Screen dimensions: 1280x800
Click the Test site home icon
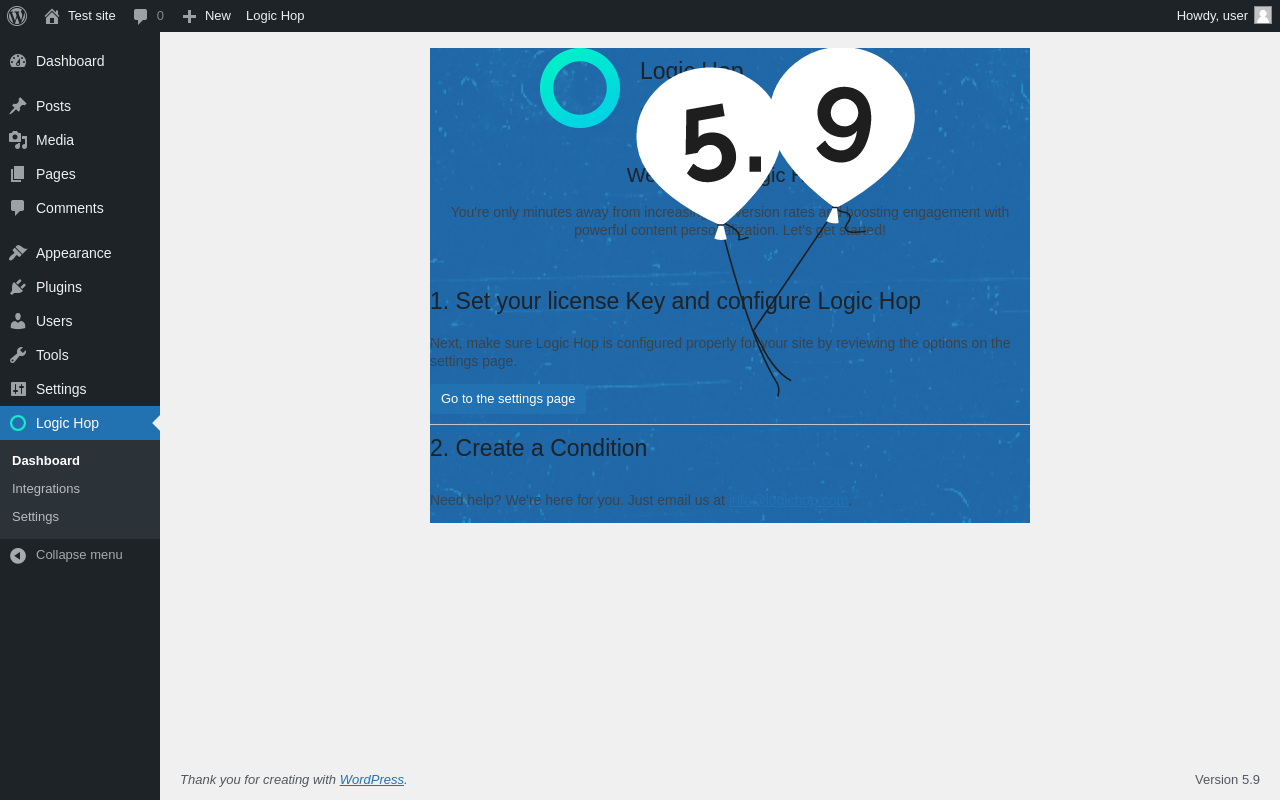(52, 16)
